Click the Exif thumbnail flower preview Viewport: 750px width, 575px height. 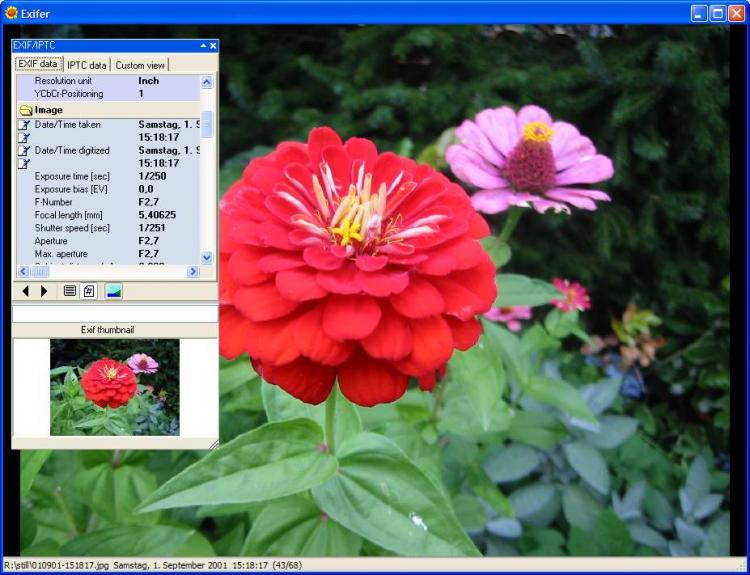point(114,387)
